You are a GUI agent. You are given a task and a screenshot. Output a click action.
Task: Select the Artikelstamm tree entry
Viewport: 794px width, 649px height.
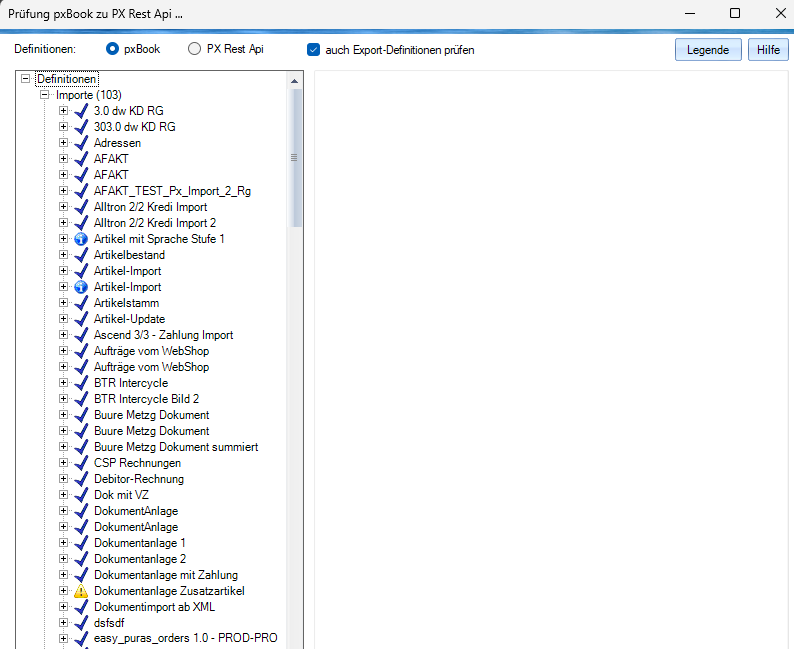126,303
